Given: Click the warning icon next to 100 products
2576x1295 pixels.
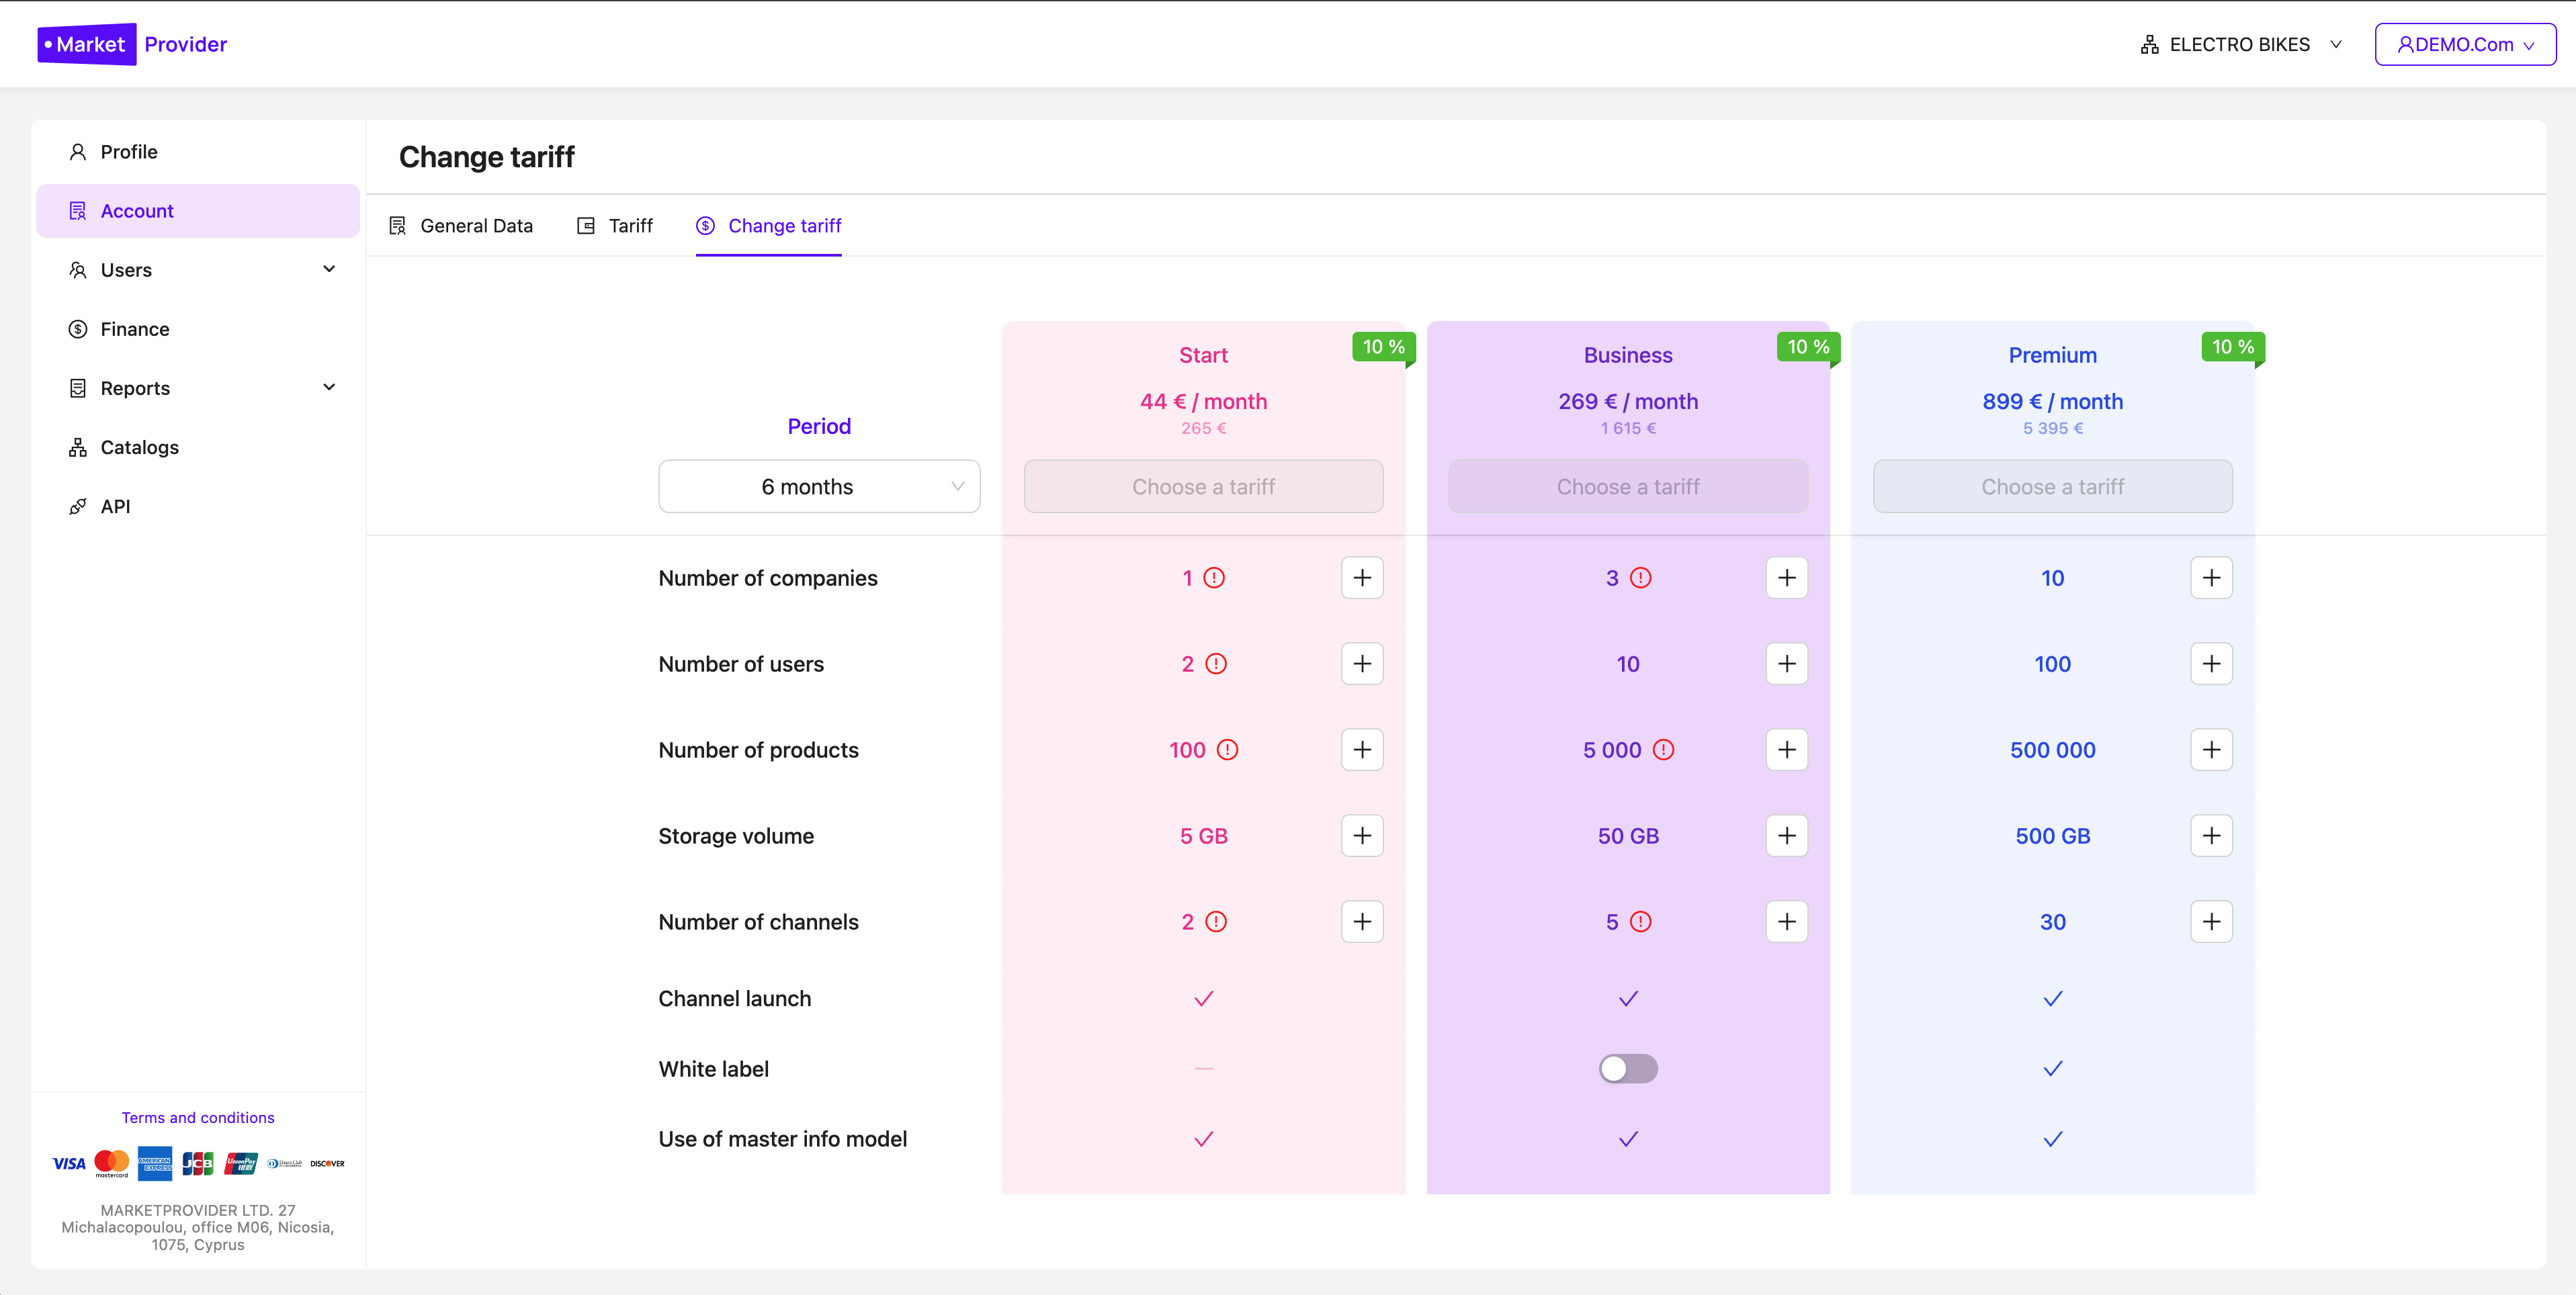Looking at the screenshot, I should (1229, 749).
